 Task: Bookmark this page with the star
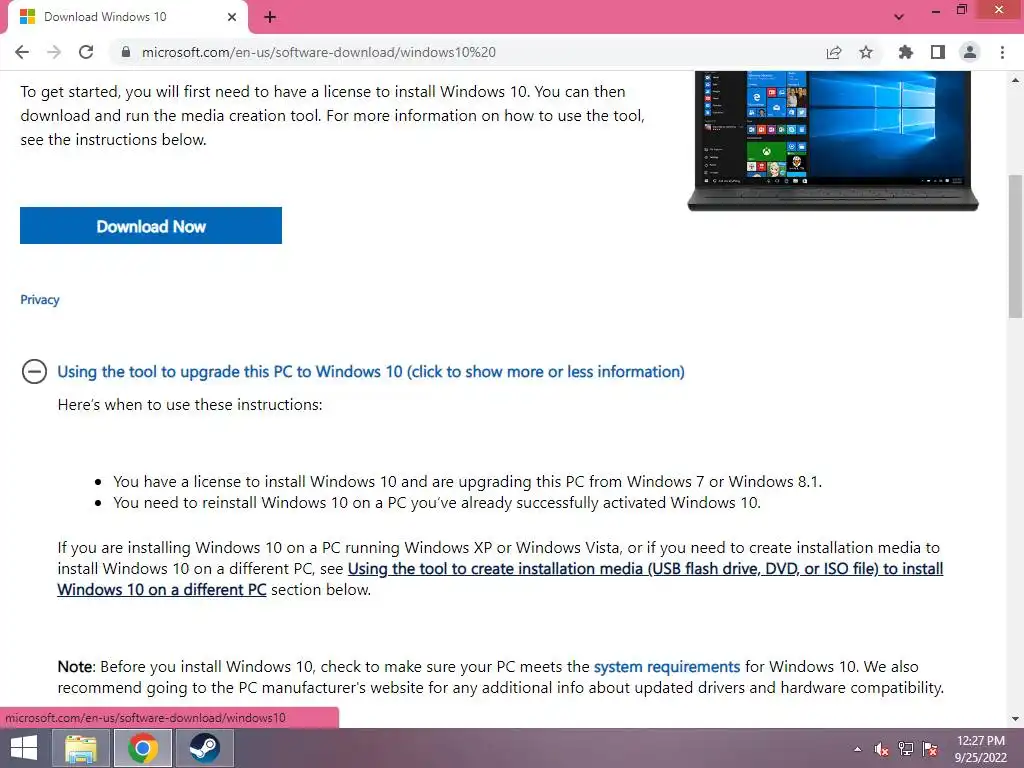(866, 52)
